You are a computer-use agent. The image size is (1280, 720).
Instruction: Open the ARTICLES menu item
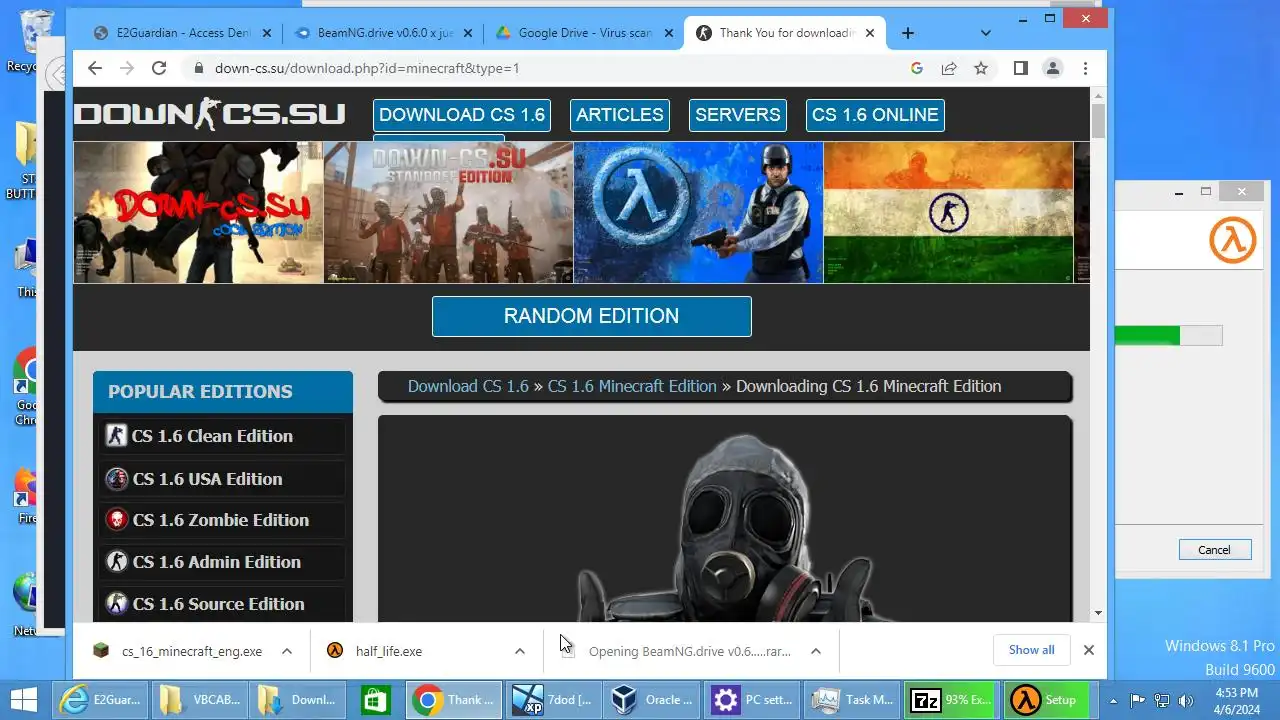[x=620, y=115]
